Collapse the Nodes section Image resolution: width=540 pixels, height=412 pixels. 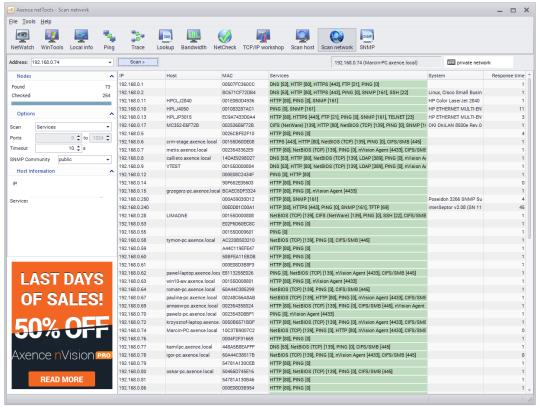(111, 76)
